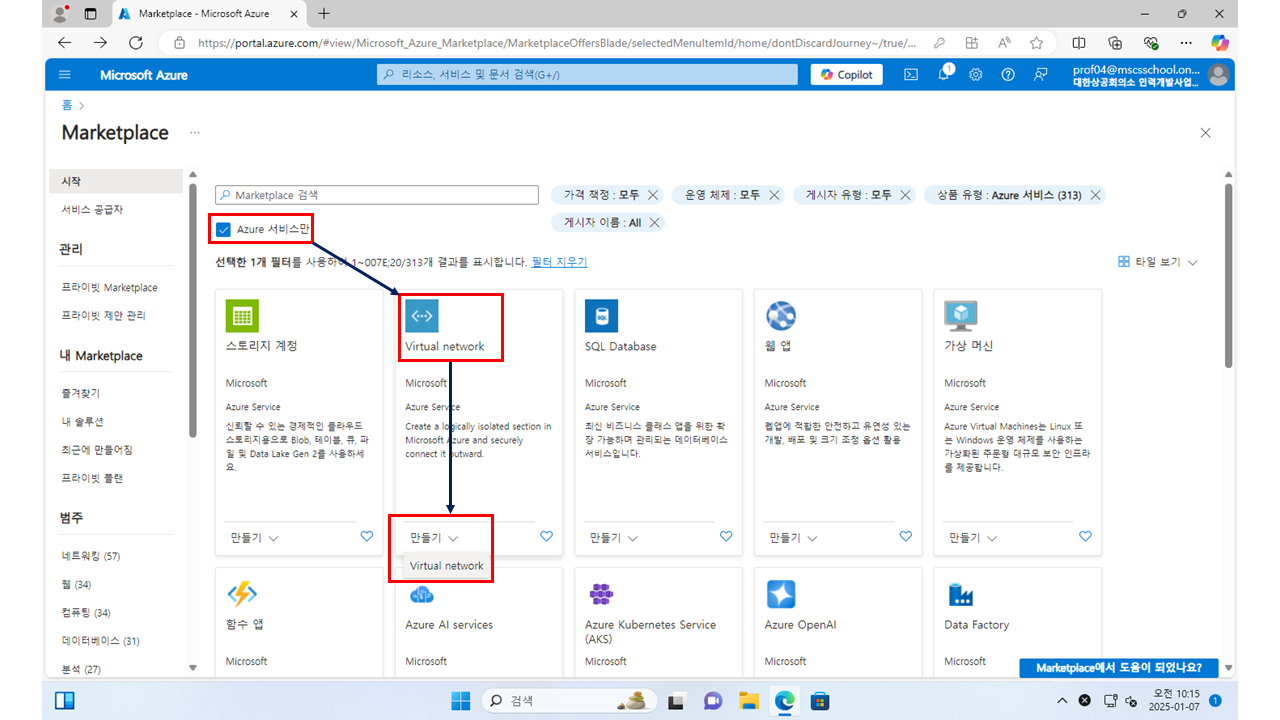
Task: Expand 만들기 dropdown on SQL Database
Action: coord(615,538)
